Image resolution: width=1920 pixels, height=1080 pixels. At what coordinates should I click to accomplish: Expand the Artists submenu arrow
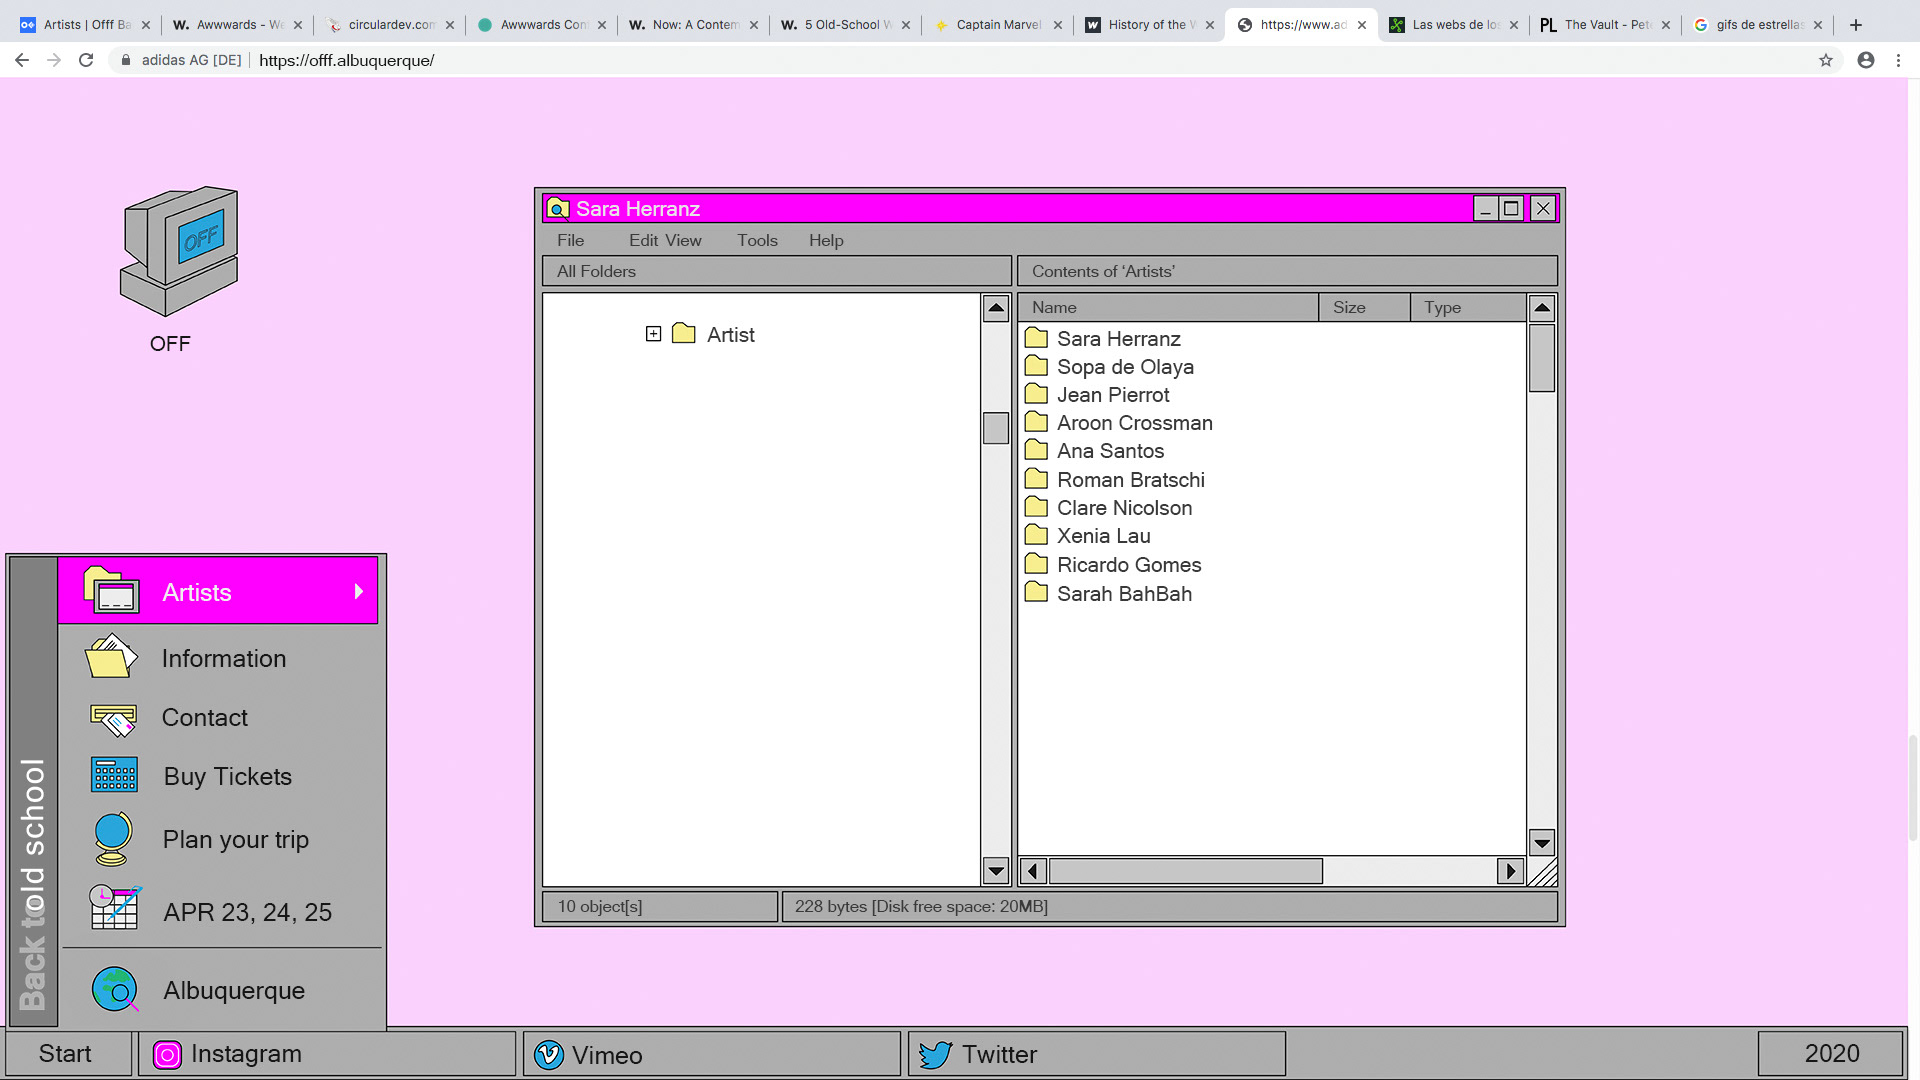[358, 591]
